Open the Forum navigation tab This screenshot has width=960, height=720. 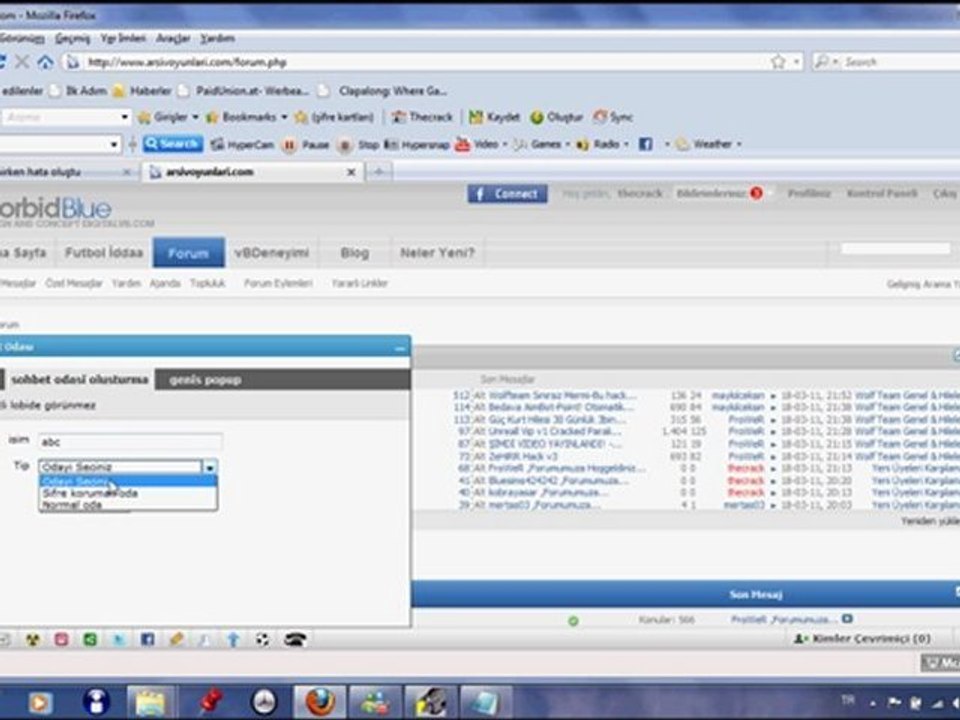[x=189, y=253]
